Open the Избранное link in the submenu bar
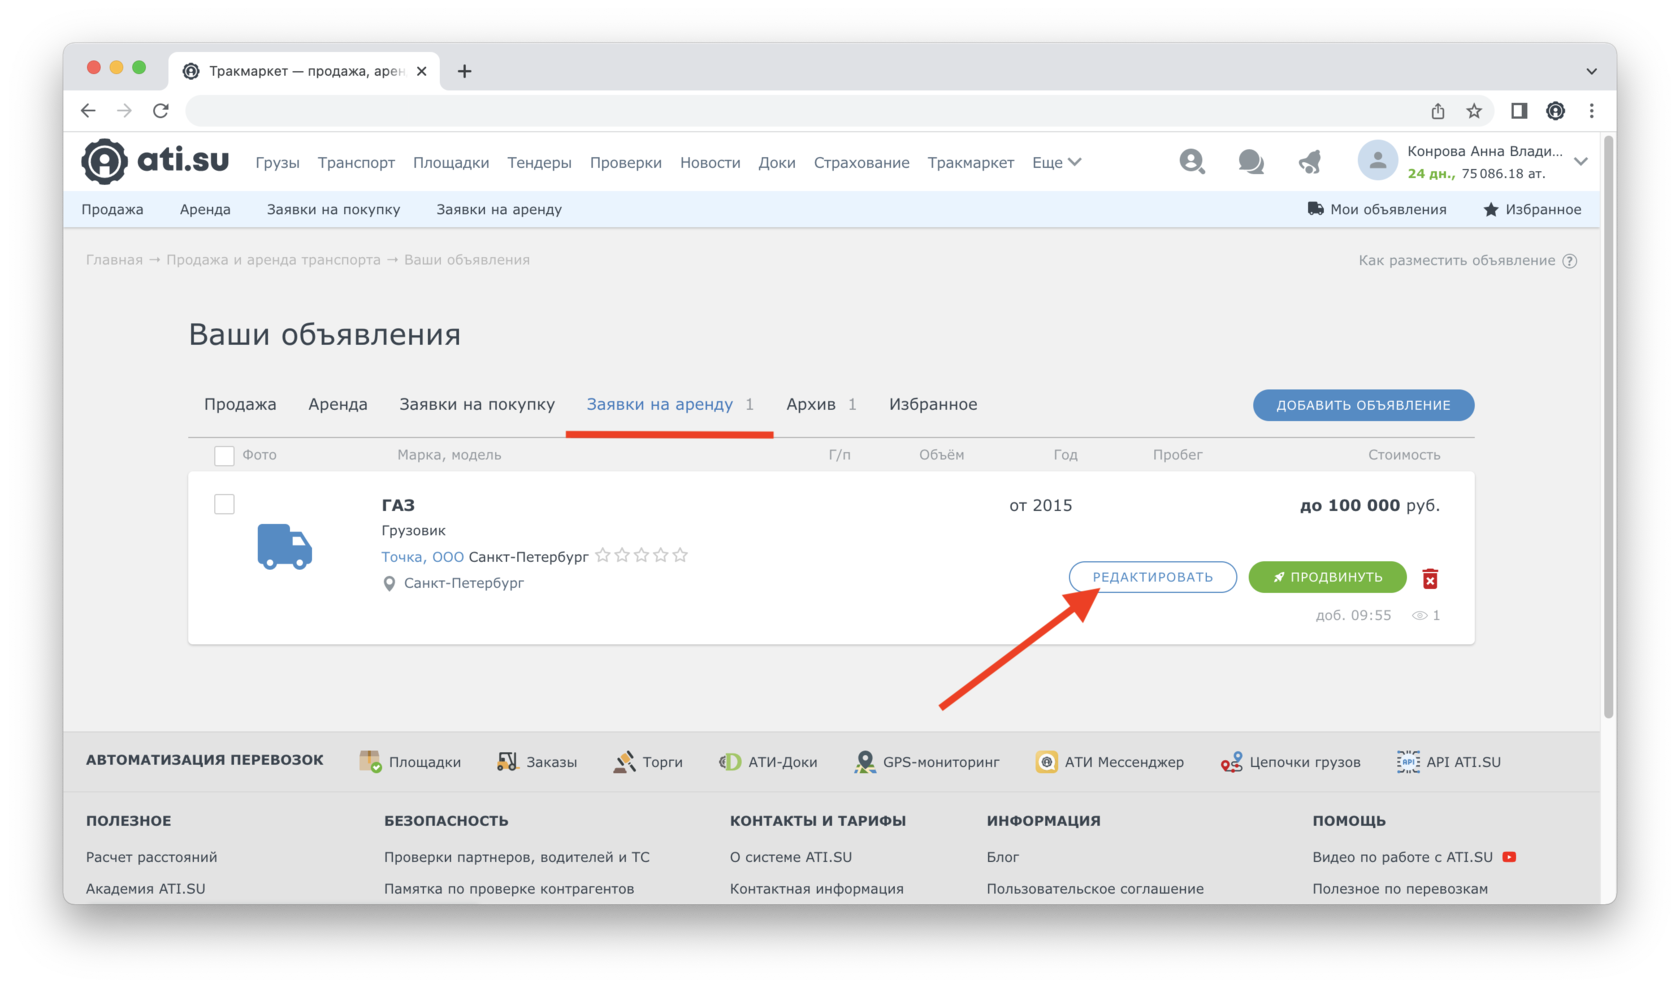 [1532, 209]
